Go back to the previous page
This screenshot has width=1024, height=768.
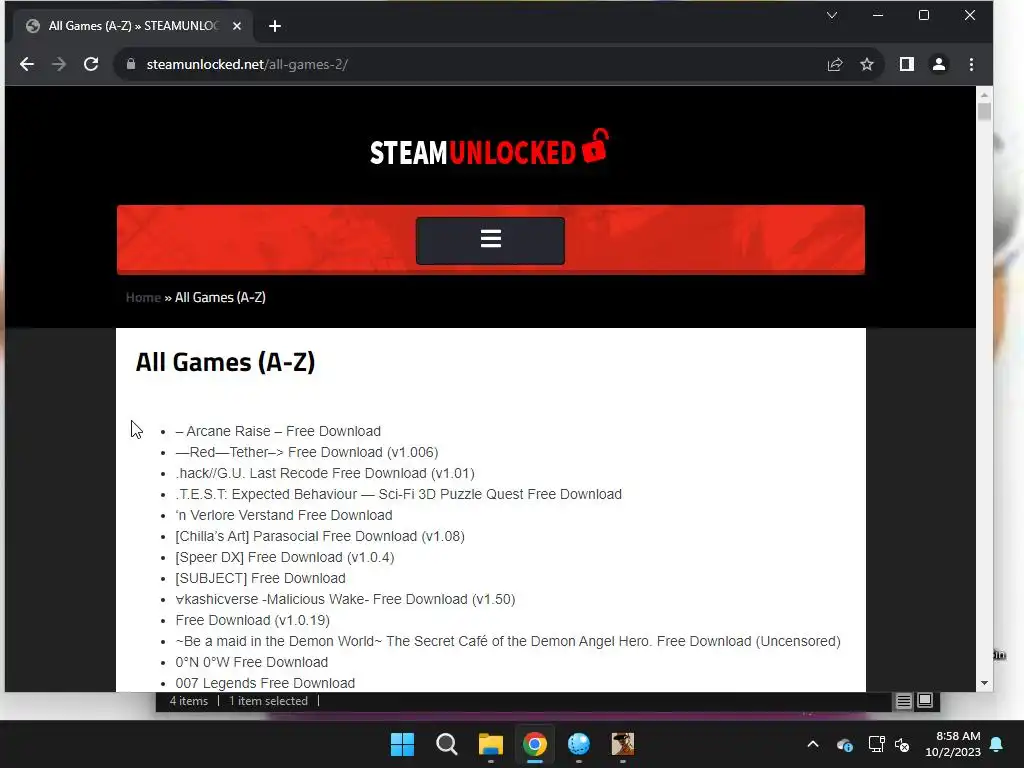pyautogui.click(x=27, y=64)
